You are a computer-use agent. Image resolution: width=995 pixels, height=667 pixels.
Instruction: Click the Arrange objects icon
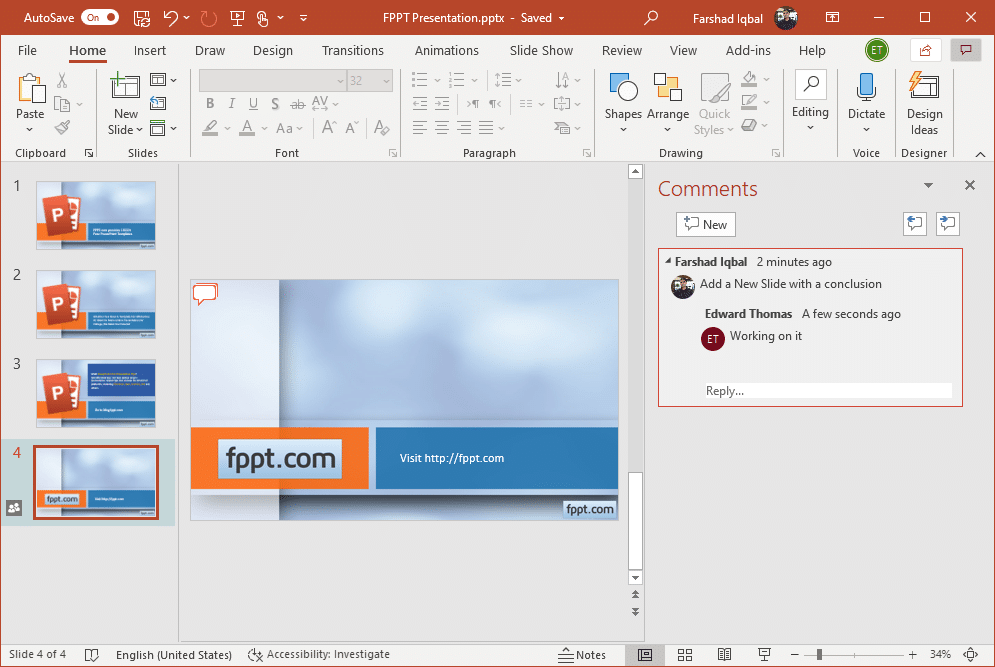[x=667, y=98]
